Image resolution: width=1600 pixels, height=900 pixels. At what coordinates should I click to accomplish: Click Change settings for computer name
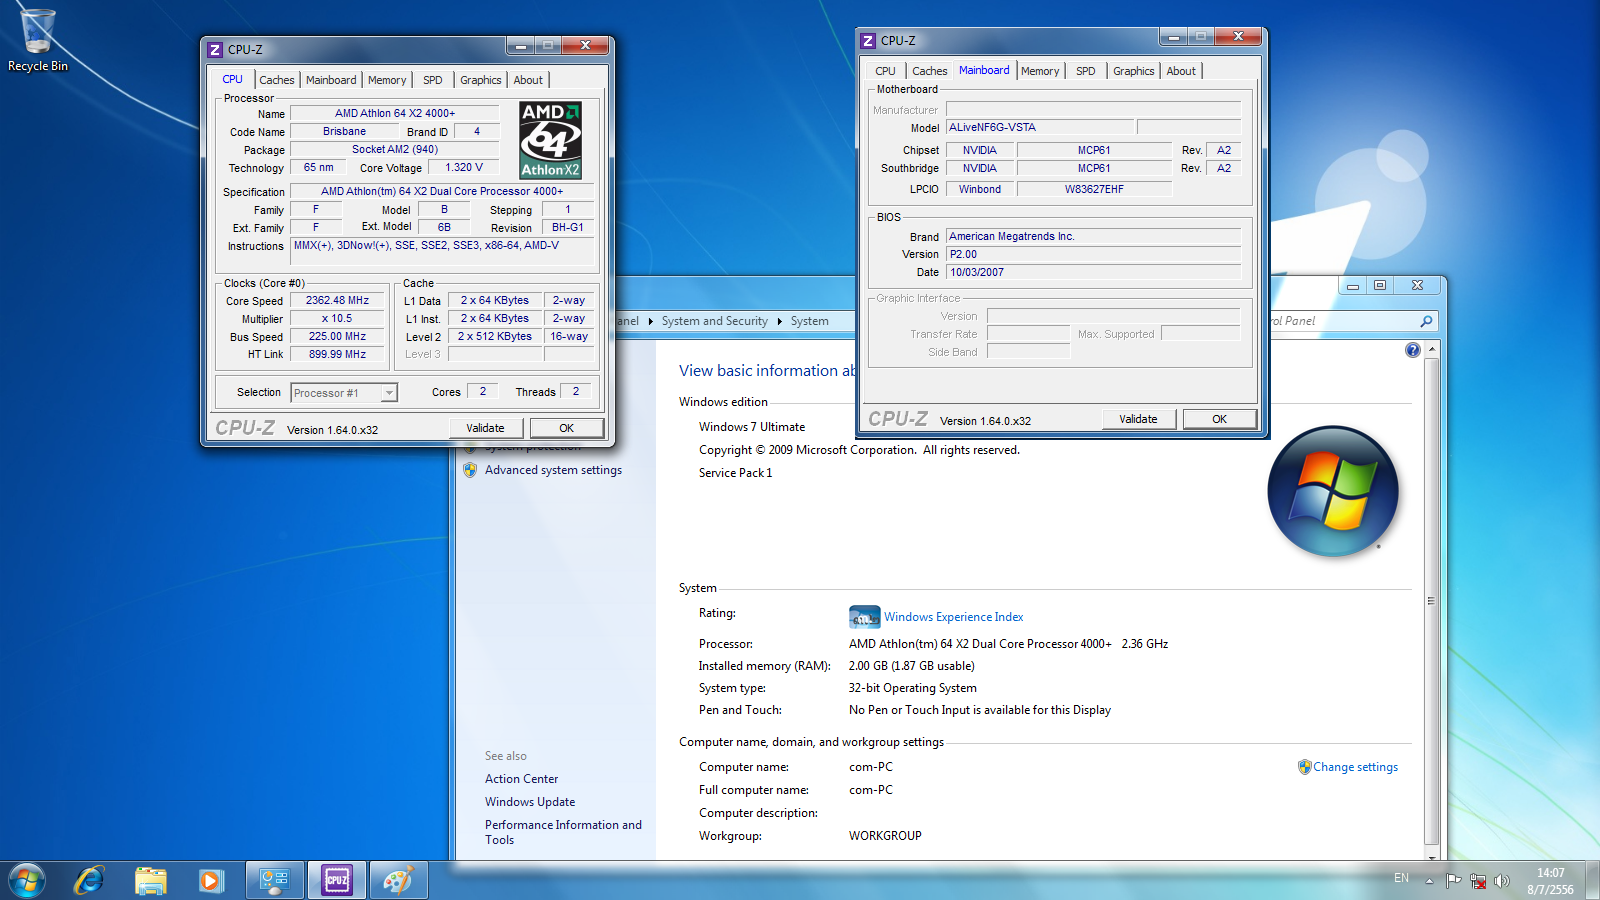tap(1355, 767)
